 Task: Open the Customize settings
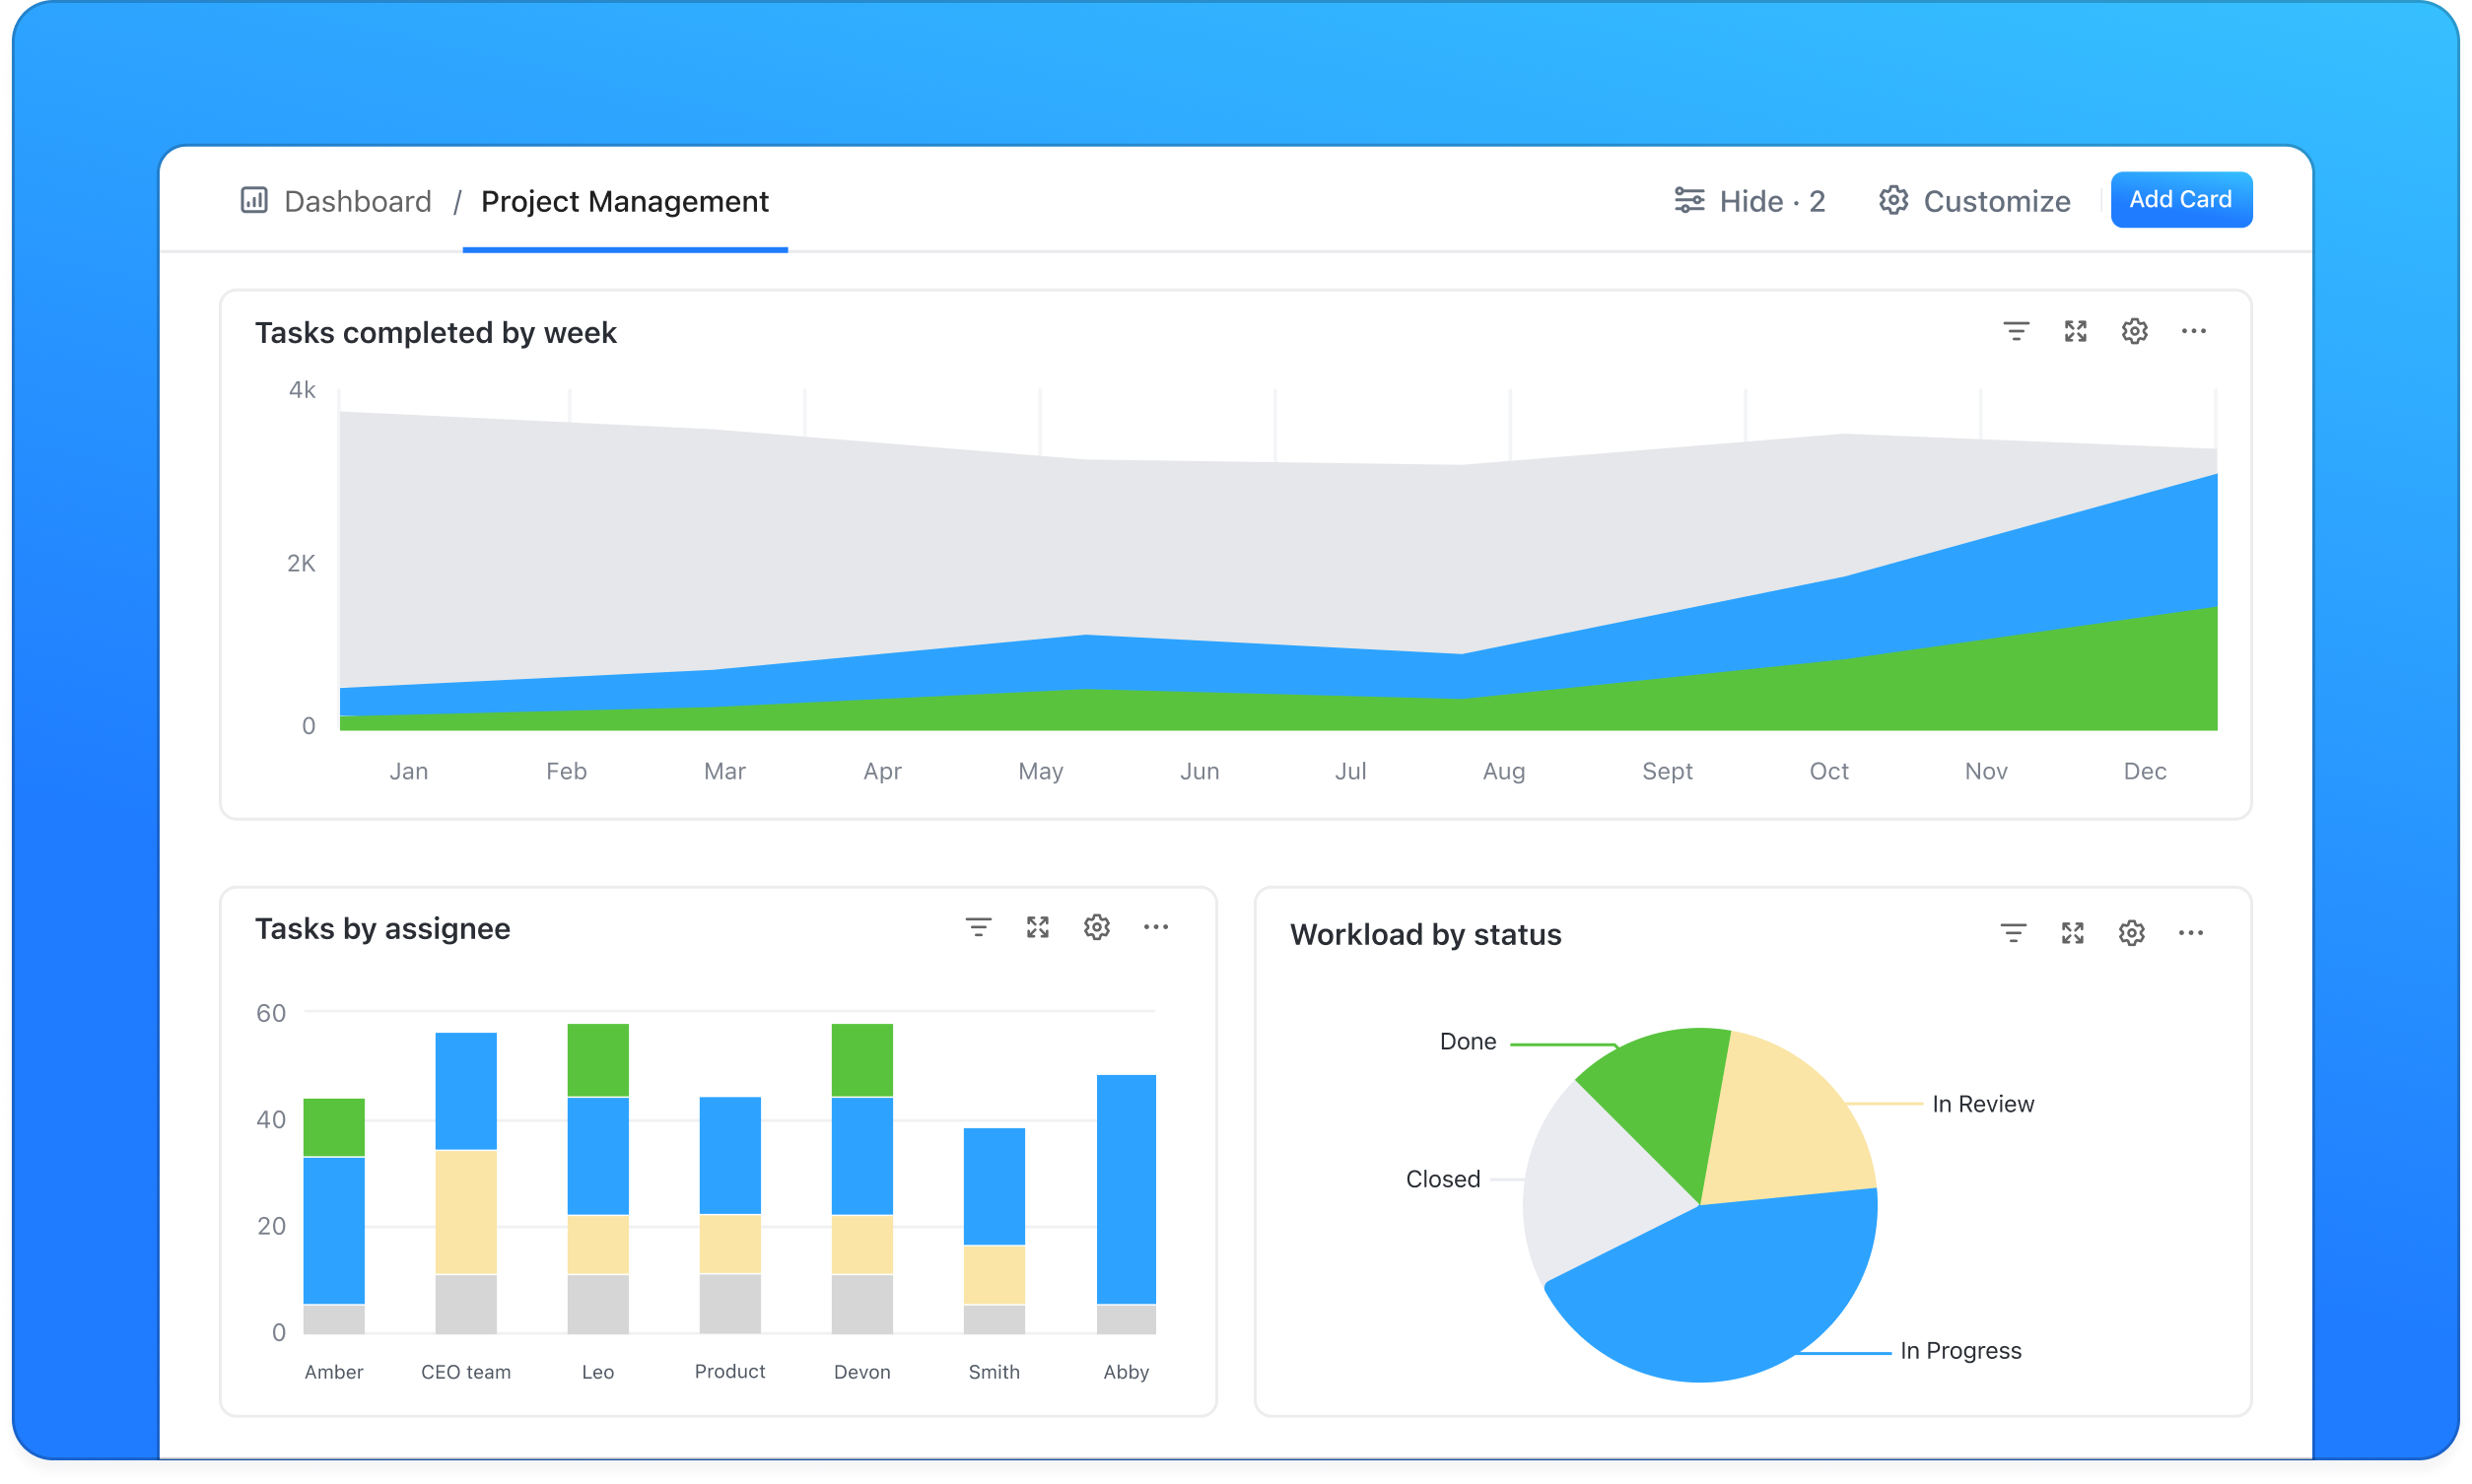tap(1996, 201)
